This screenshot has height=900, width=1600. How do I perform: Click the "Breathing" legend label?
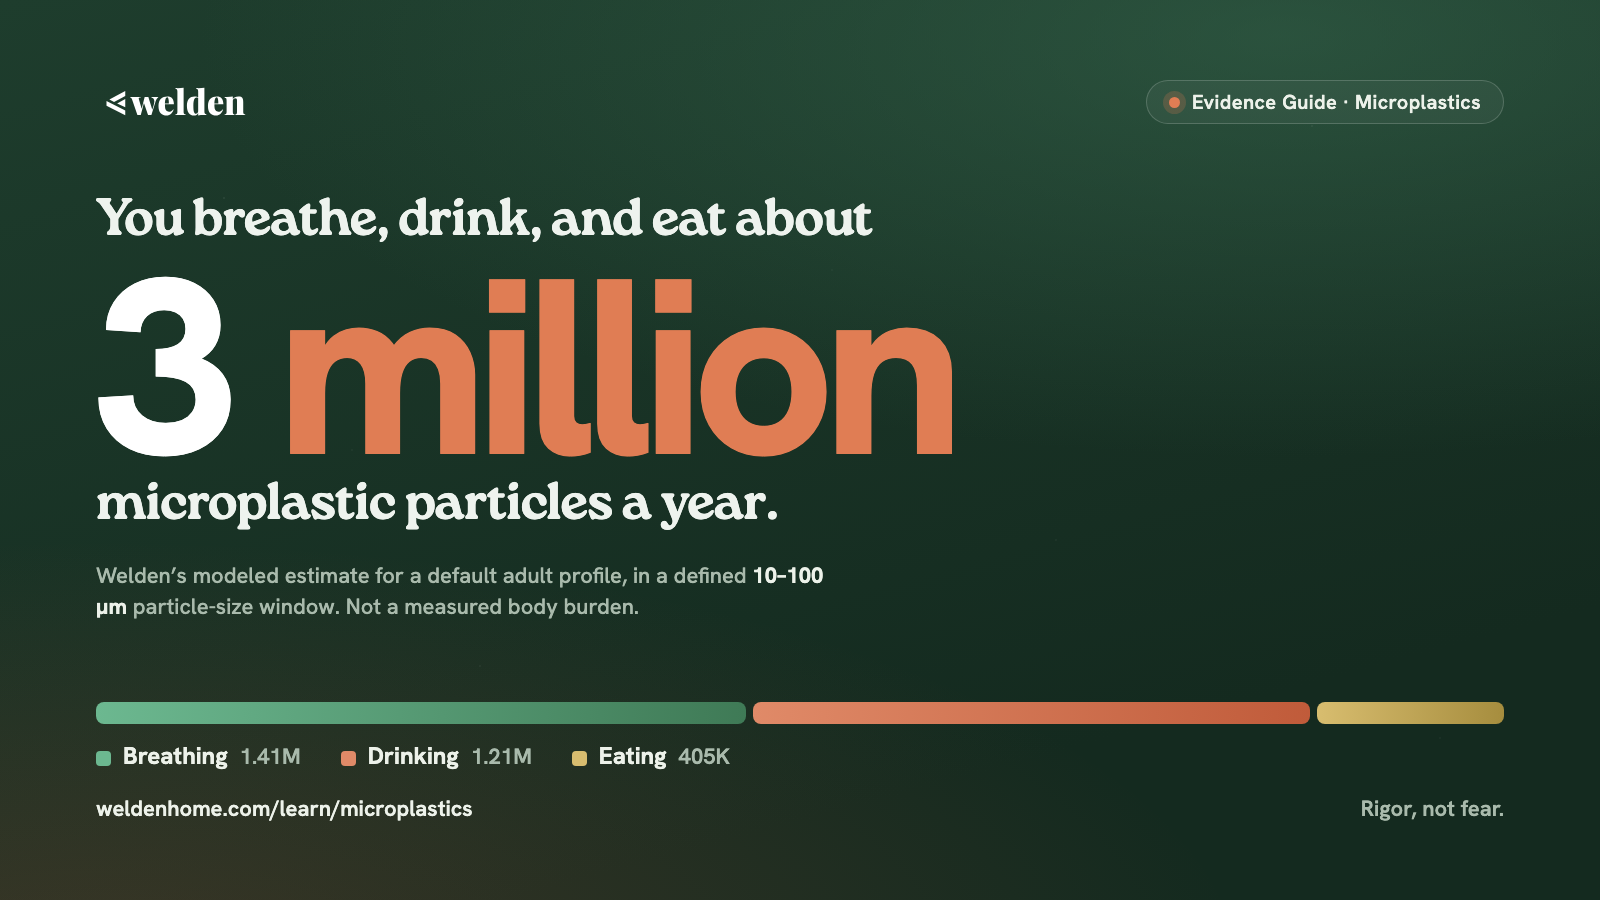point(175,757)
